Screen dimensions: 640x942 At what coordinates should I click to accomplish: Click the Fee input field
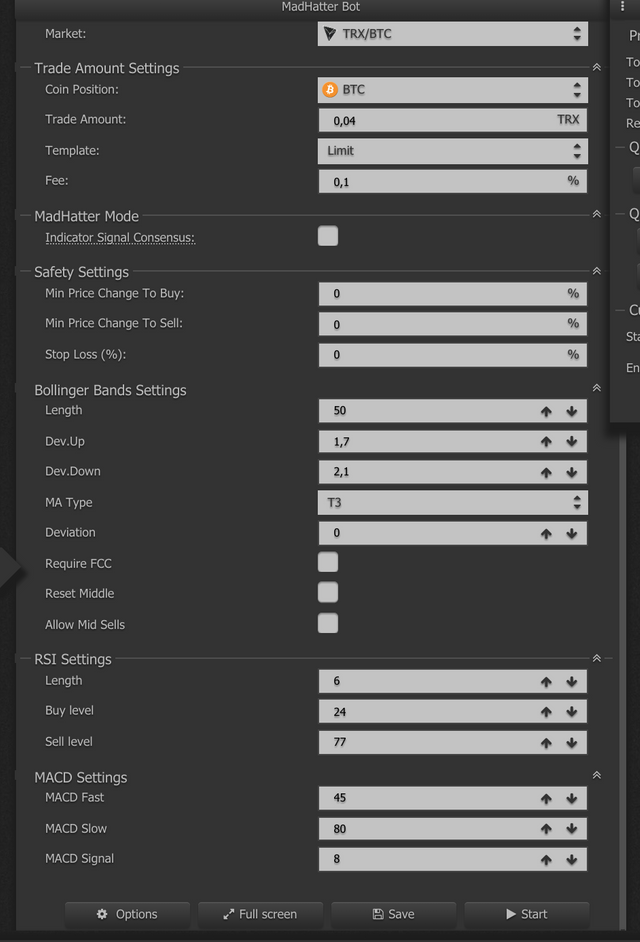click(453, 181)
